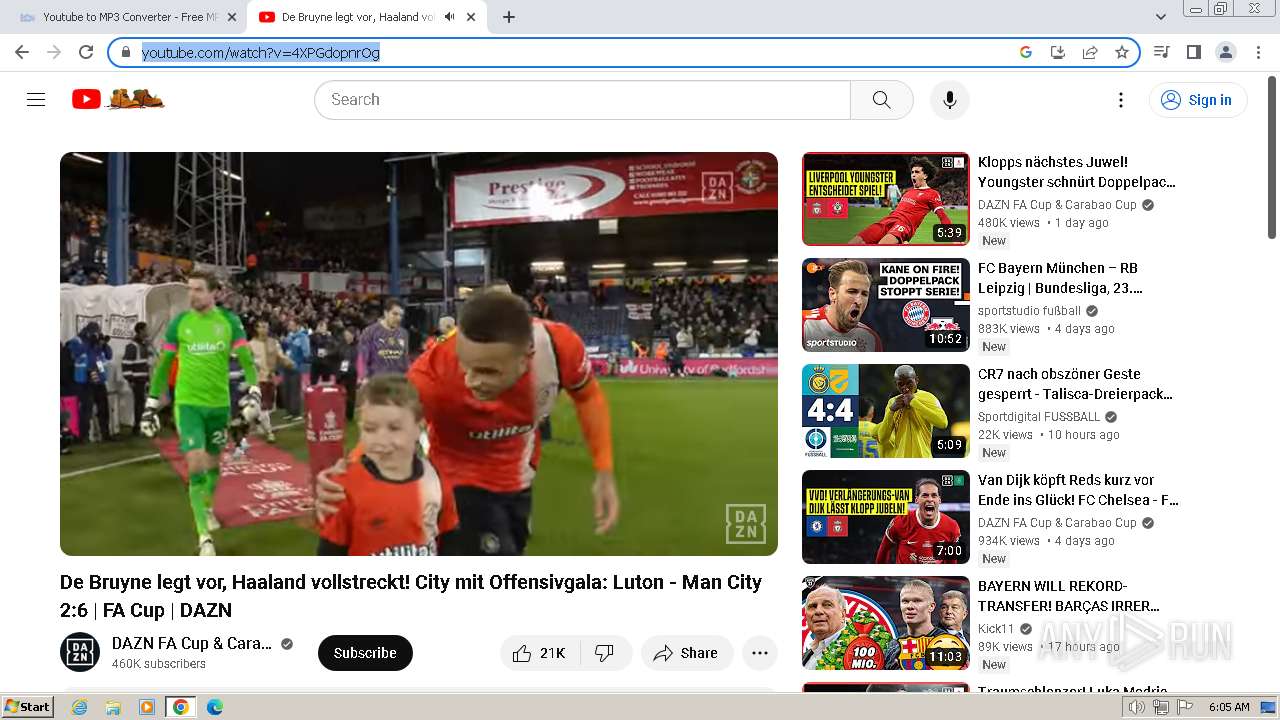The image size is (1280, 720).
Task: Reload the current page
Action: [x=86, y=52]
